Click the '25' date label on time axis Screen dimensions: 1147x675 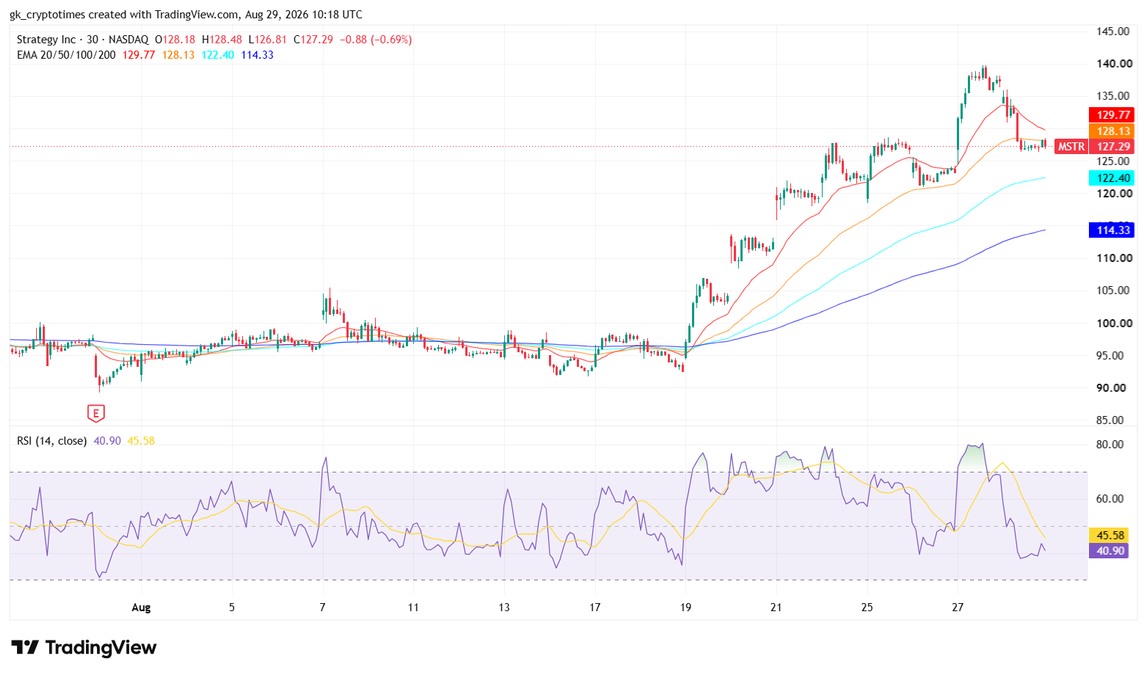click(x=867, y=607)
